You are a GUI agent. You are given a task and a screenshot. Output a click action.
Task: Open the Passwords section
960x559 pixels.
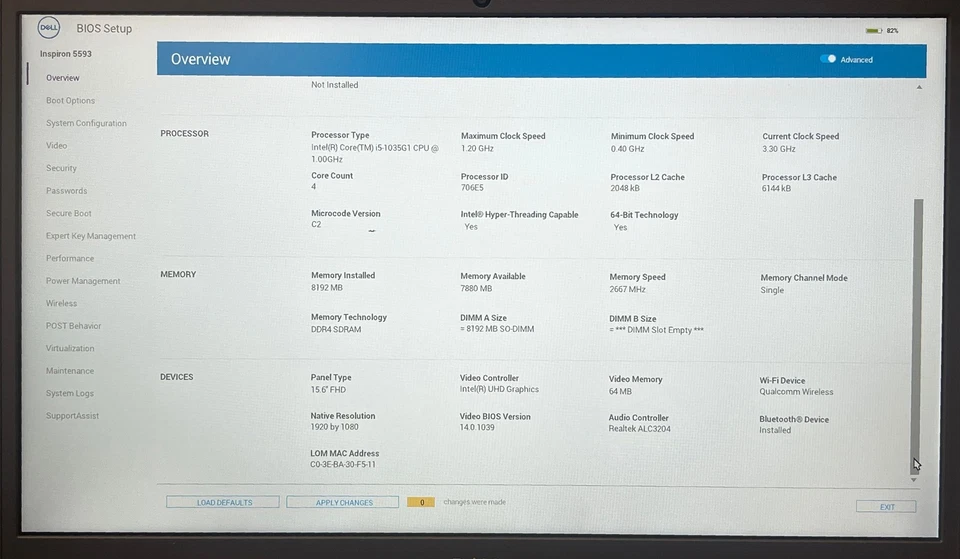point(66,190)
